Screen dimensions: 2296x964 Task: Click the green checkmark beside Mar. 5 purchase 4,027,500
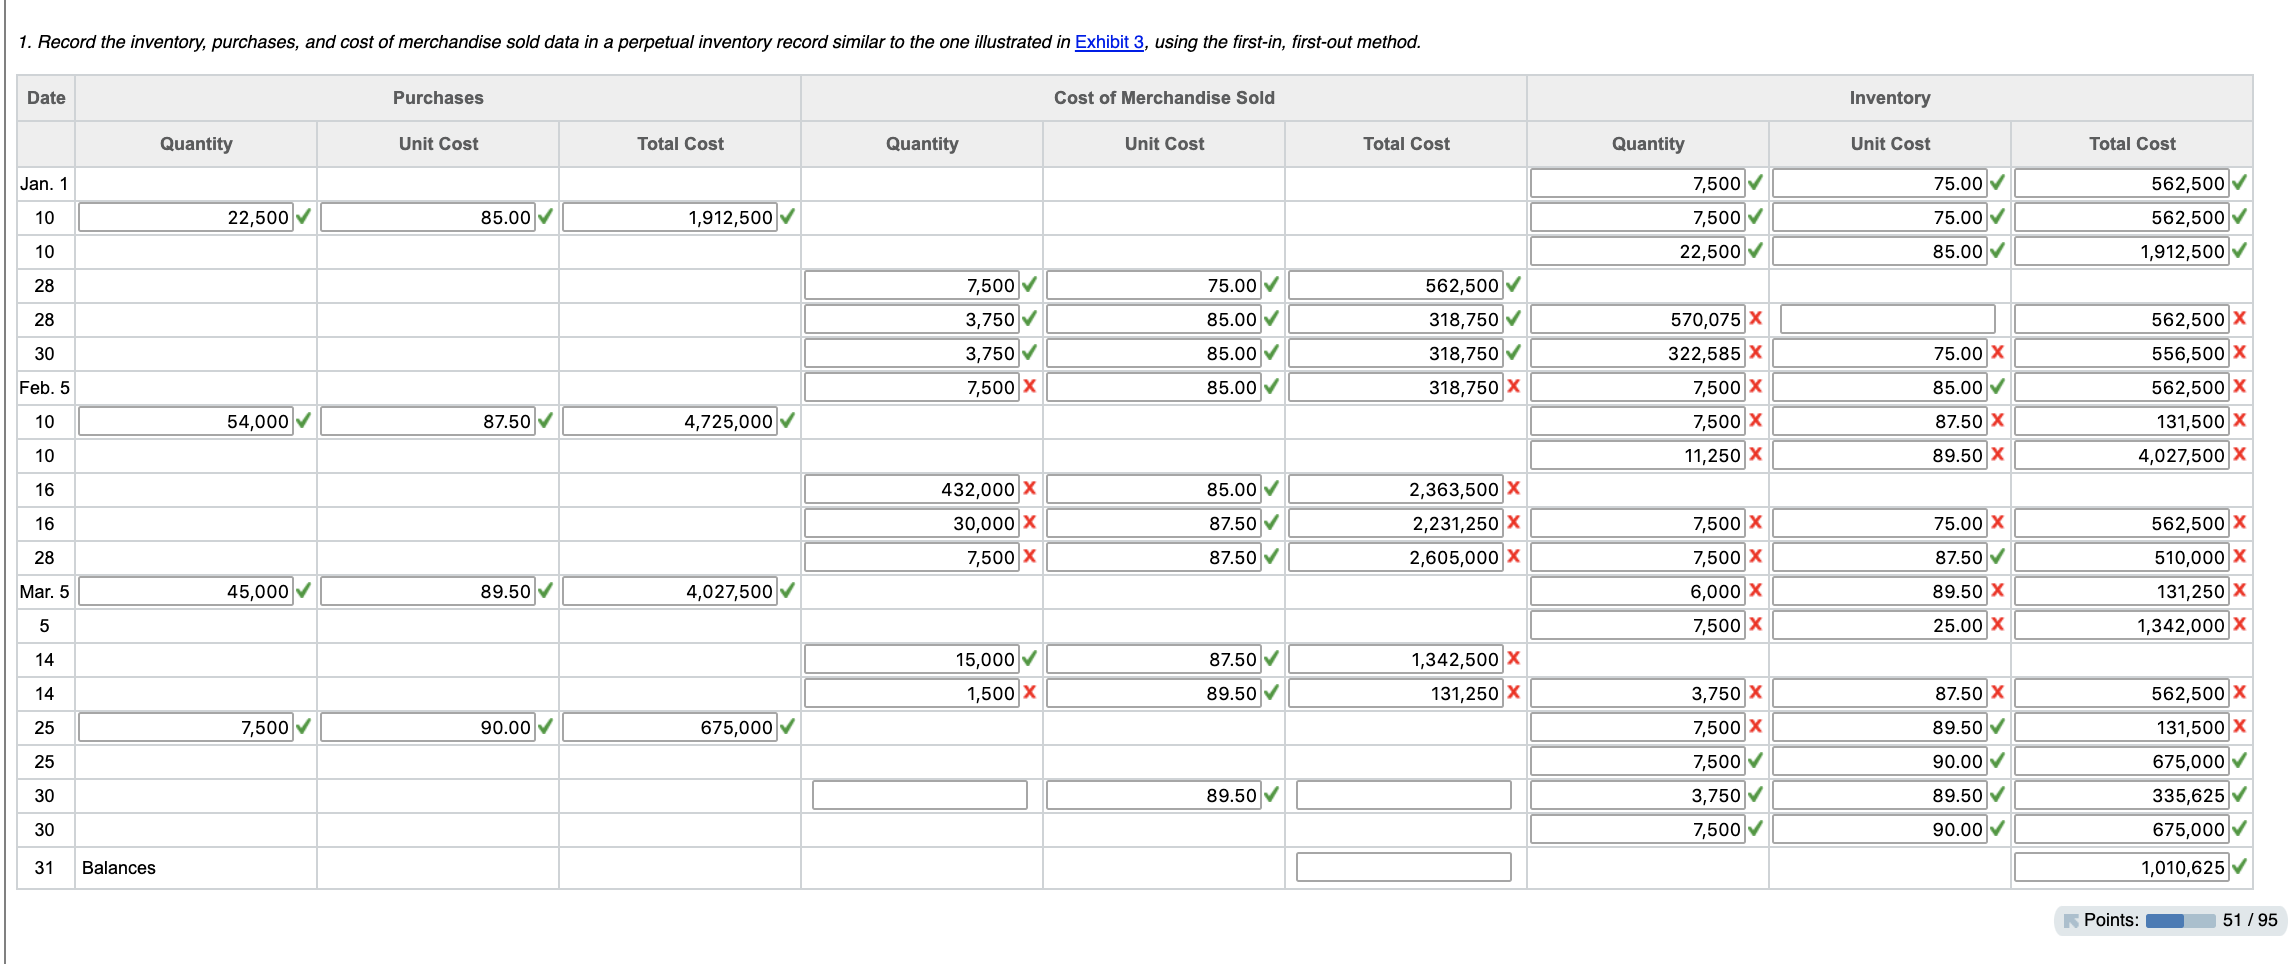click(787, 591)
